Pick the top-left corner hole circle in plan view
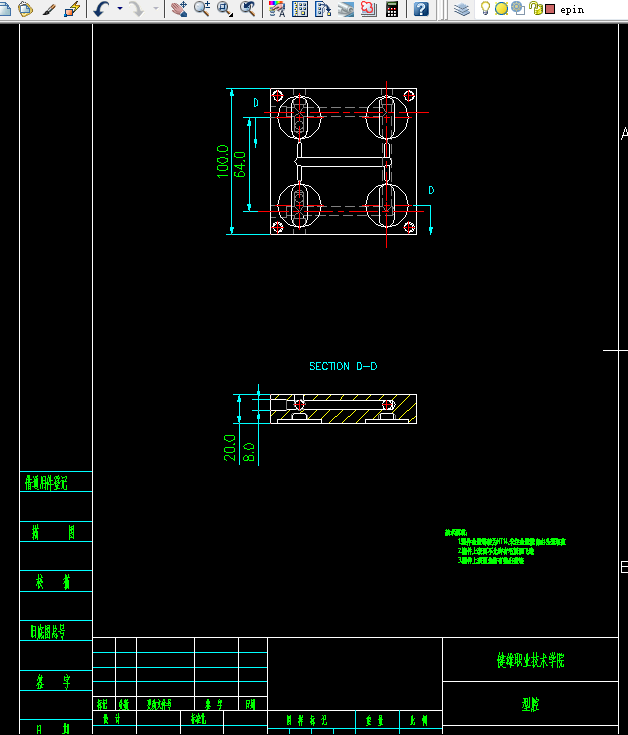 tap(277, 96)
